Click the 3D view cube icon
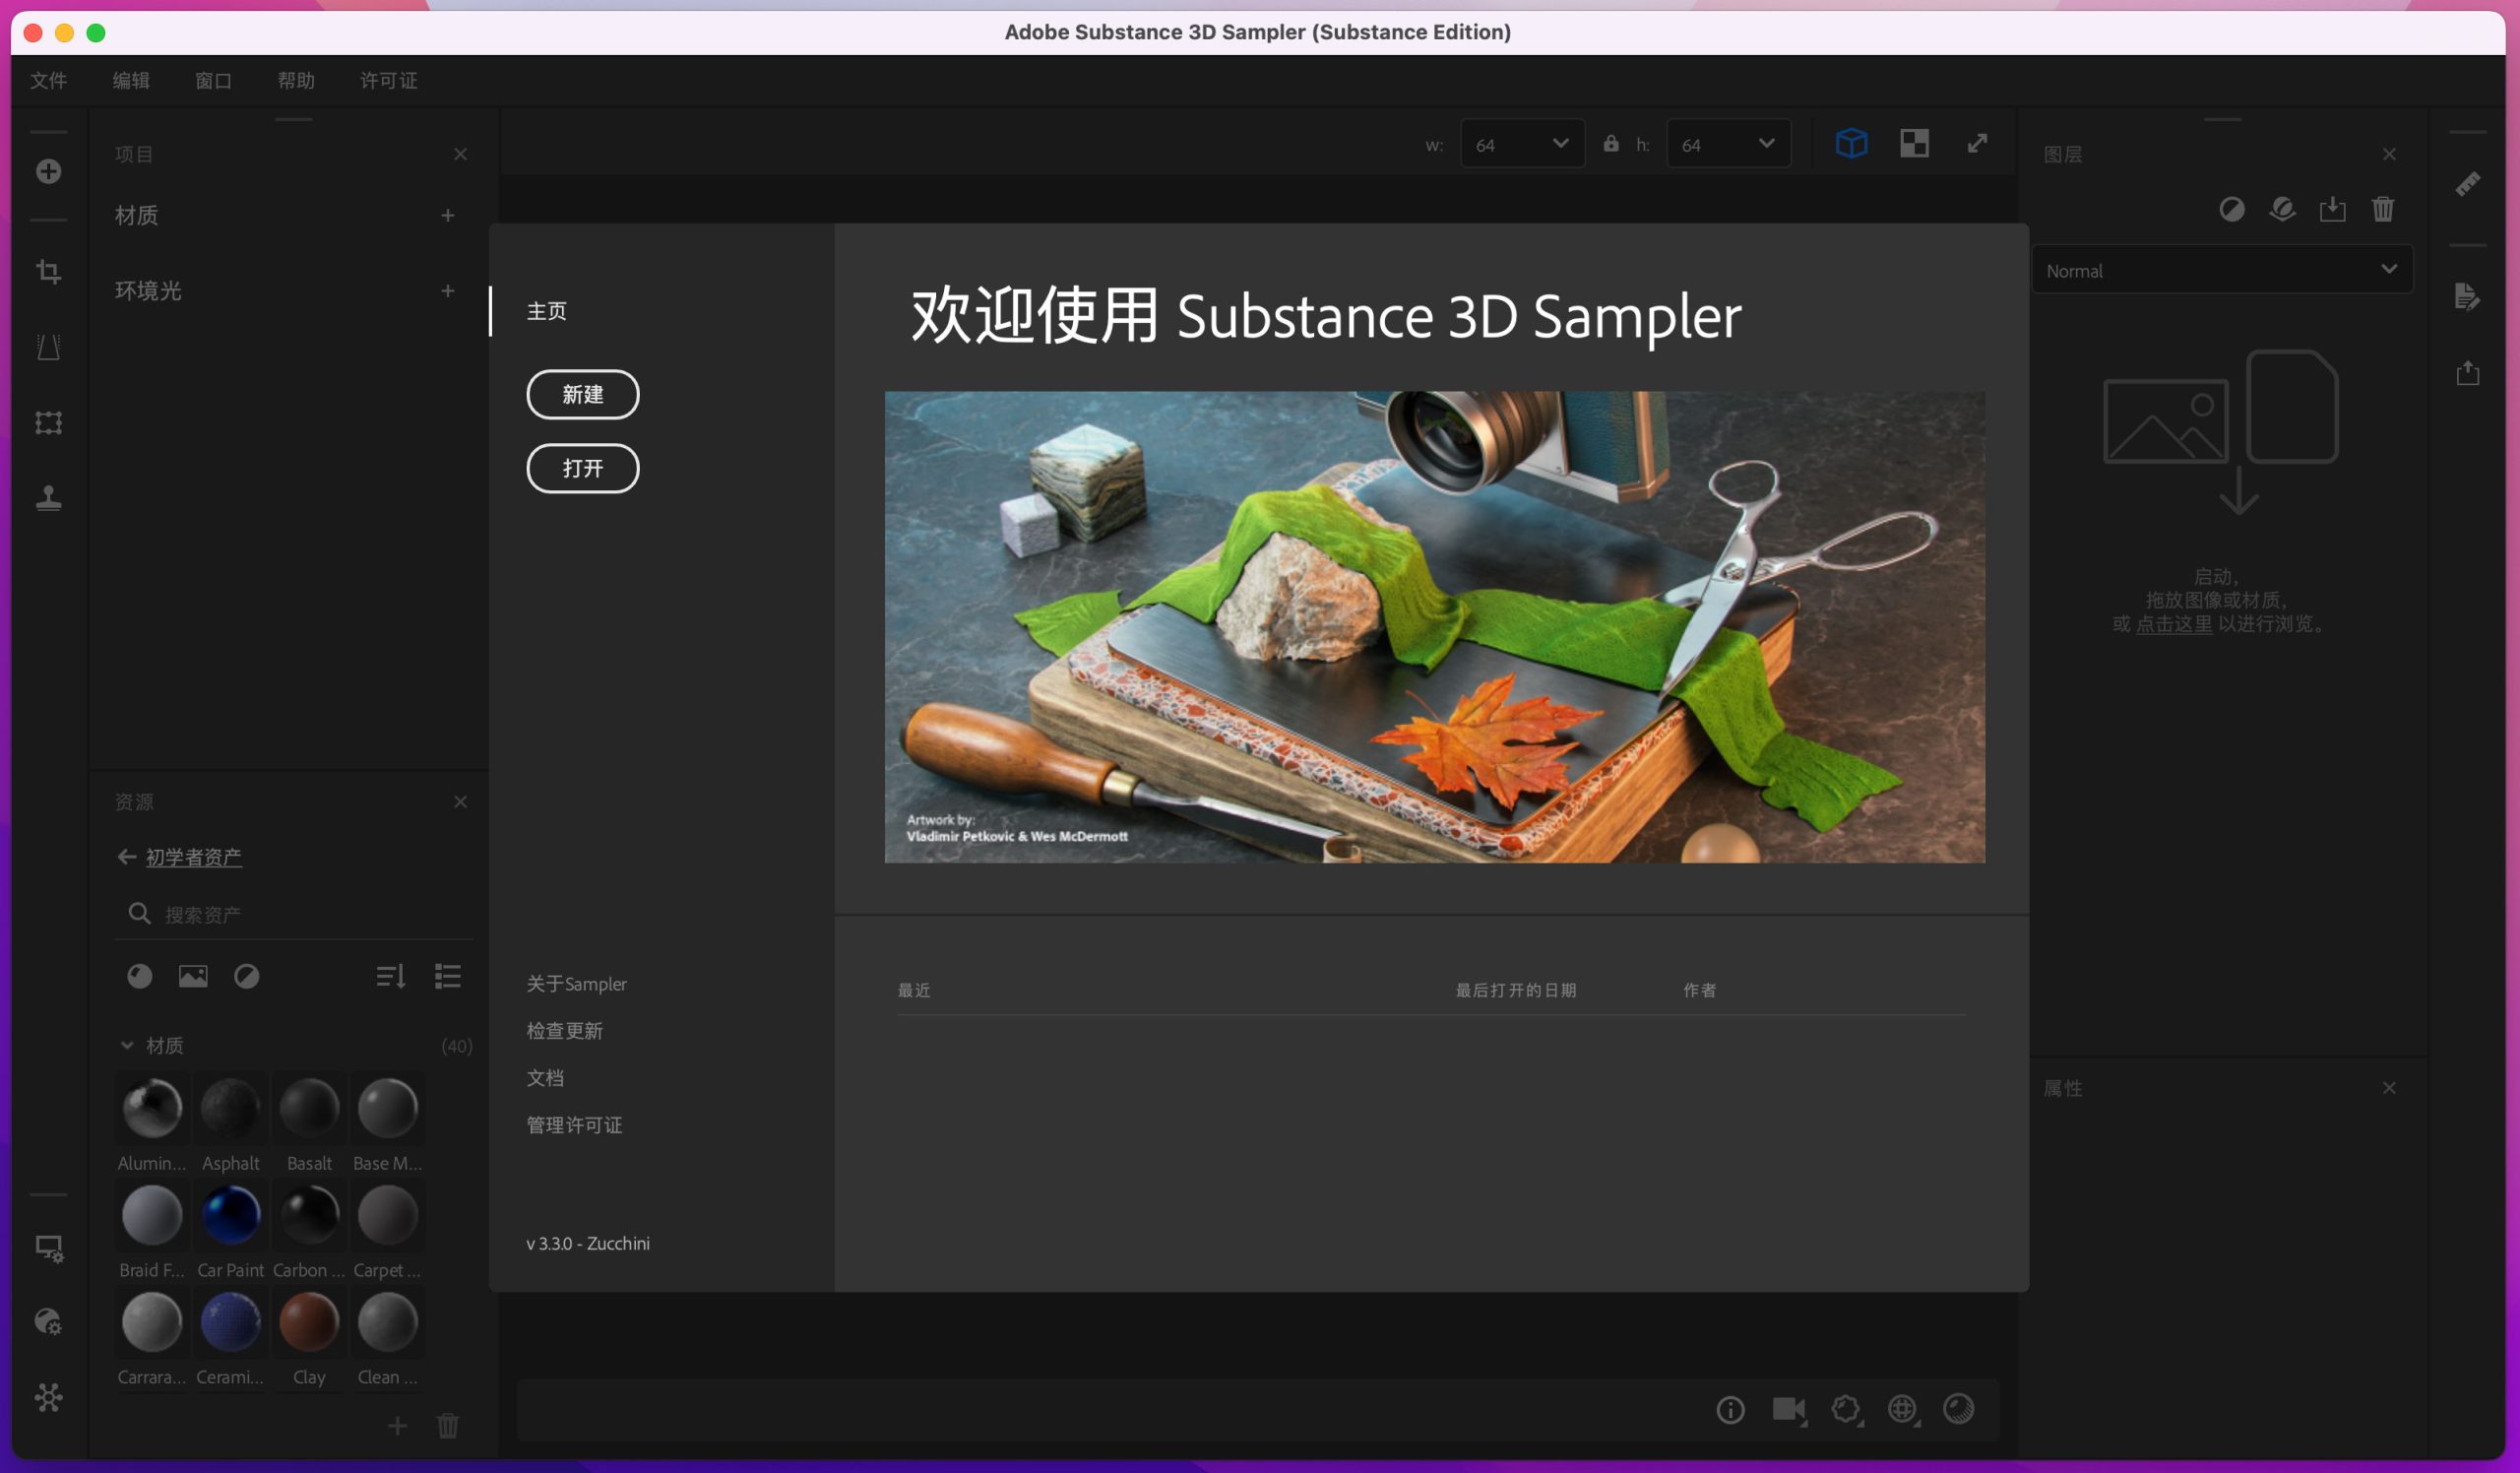The image size is (2520, 1473). [1851, 143]
